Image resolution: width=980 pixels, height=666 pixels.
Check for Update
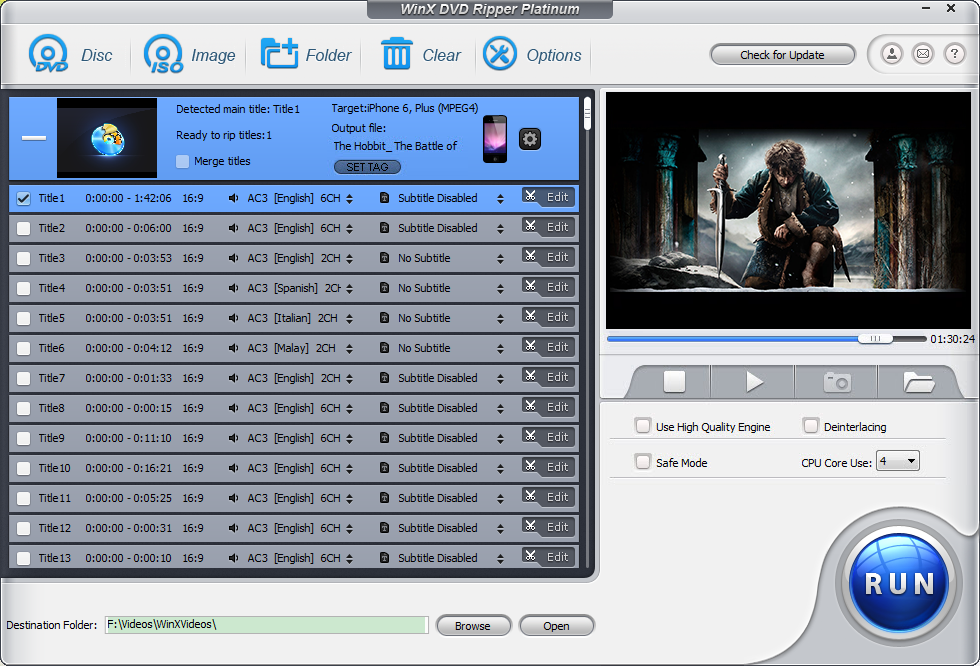(x=783, y=54)
